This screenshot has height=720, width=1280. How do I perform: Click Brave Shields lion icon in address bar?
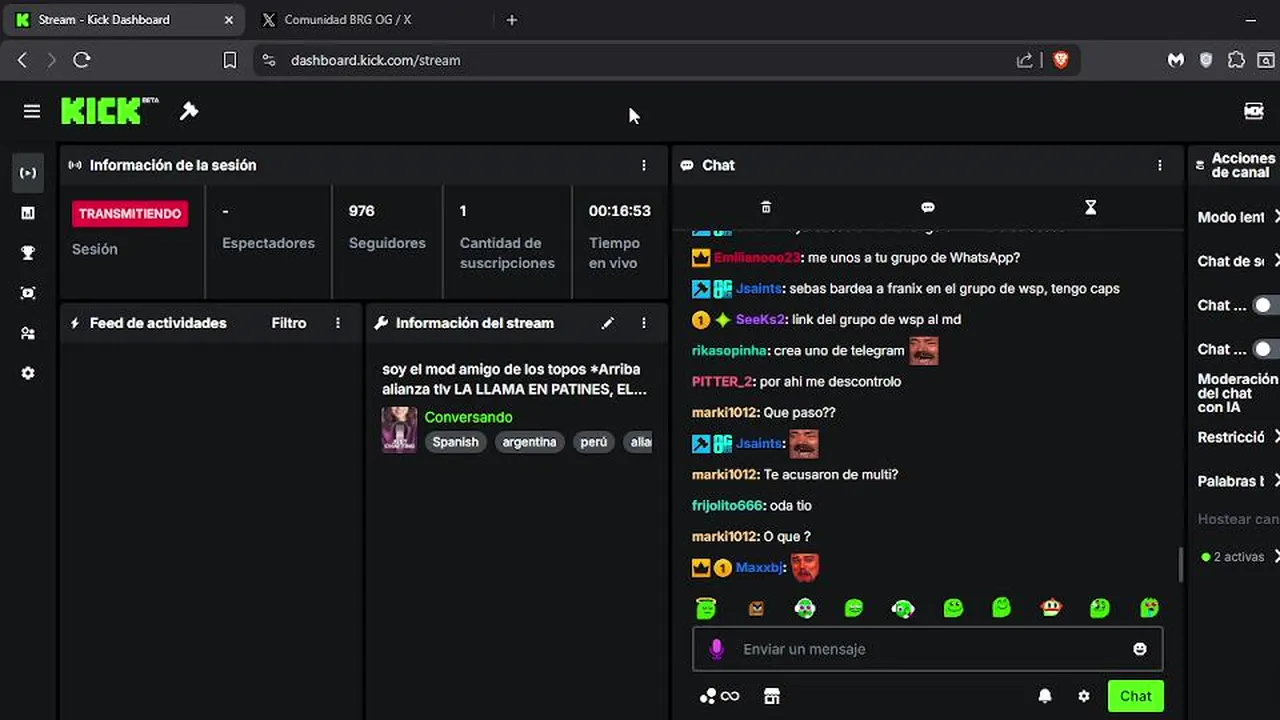1061,60
